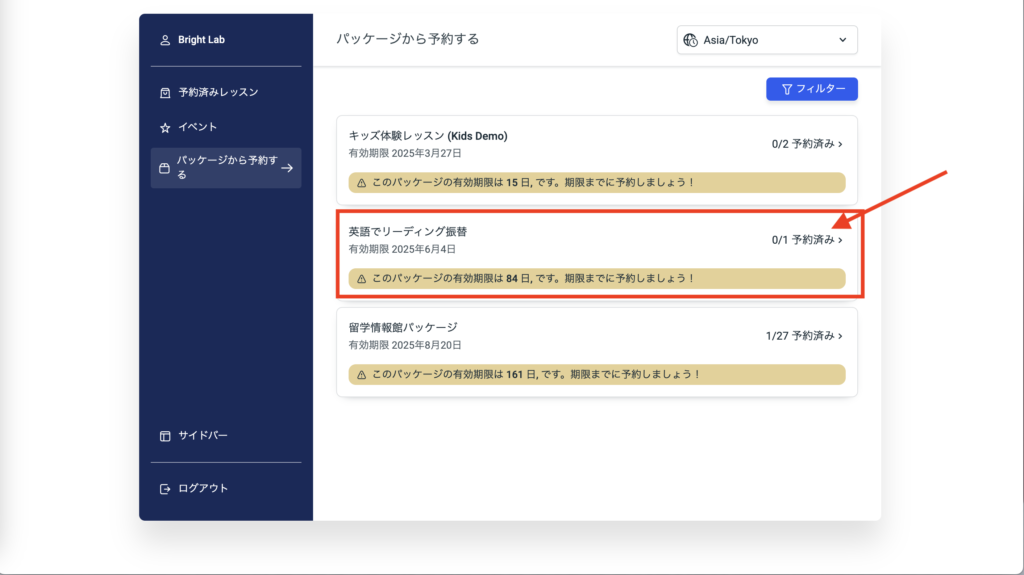Click the funnel icon on フィルター button
This screenshot has height=575, width=1024.
[x=787, y=89]
